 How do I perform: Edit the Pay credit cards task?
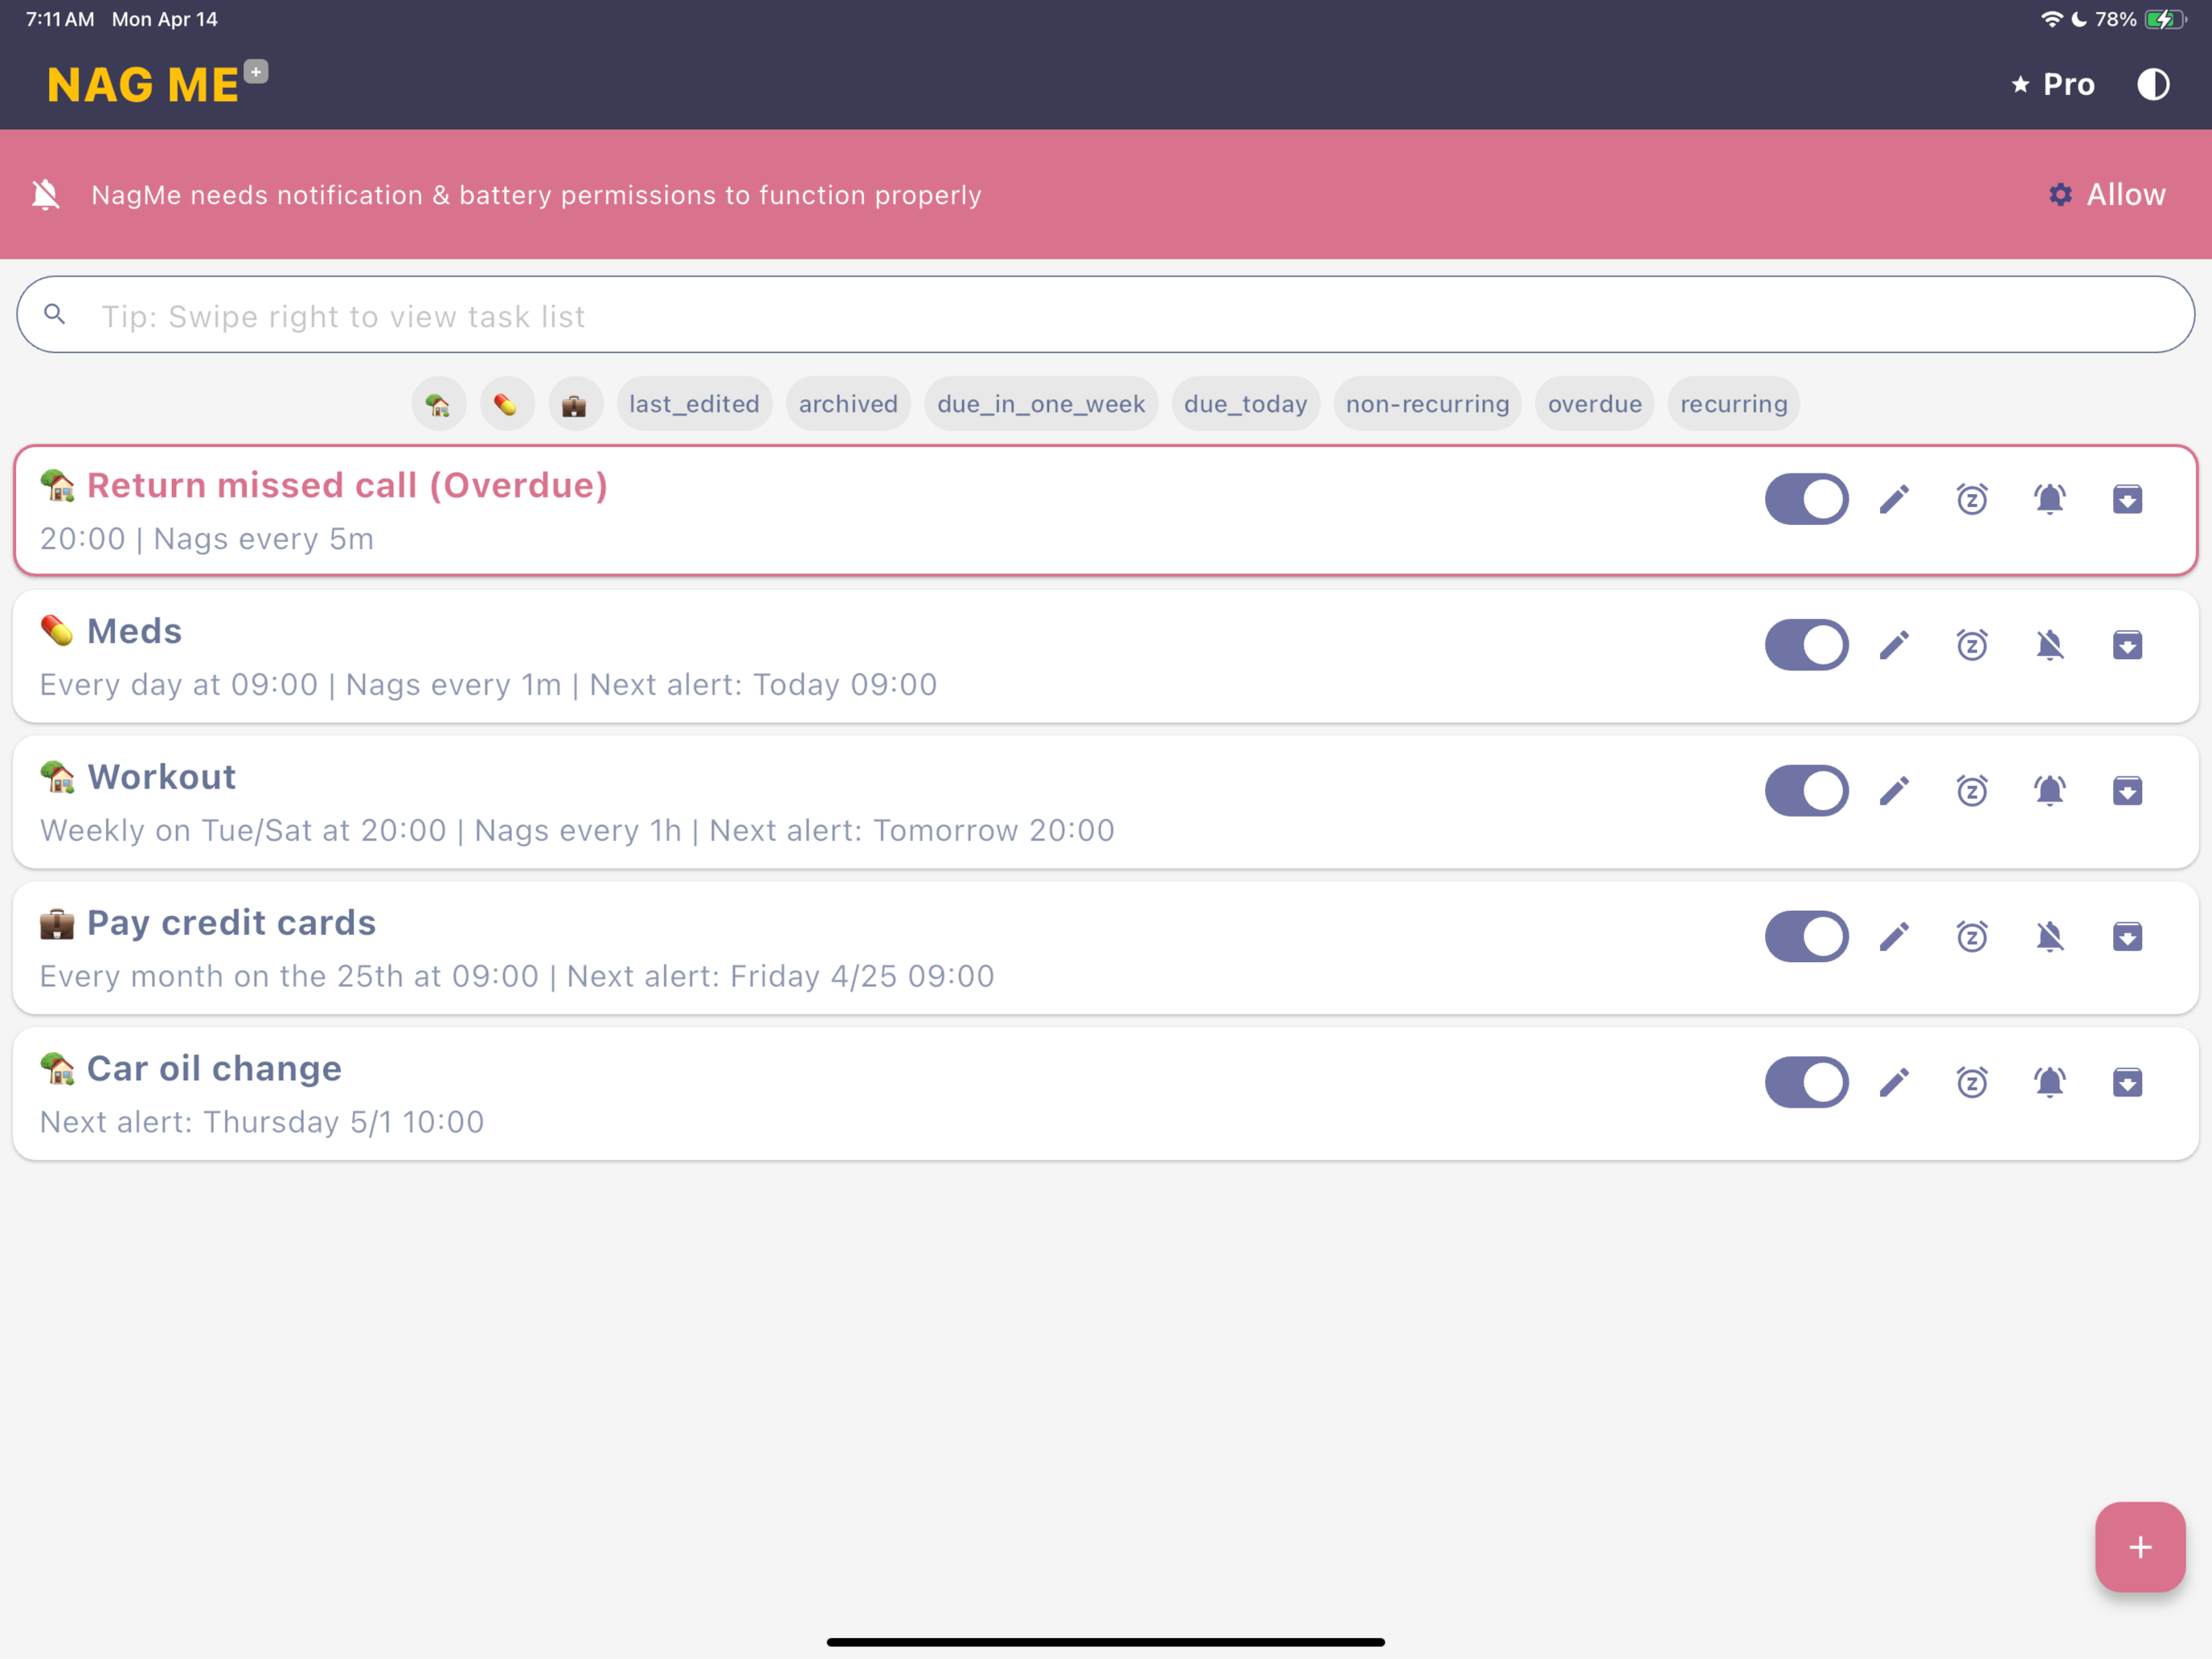1894,937
